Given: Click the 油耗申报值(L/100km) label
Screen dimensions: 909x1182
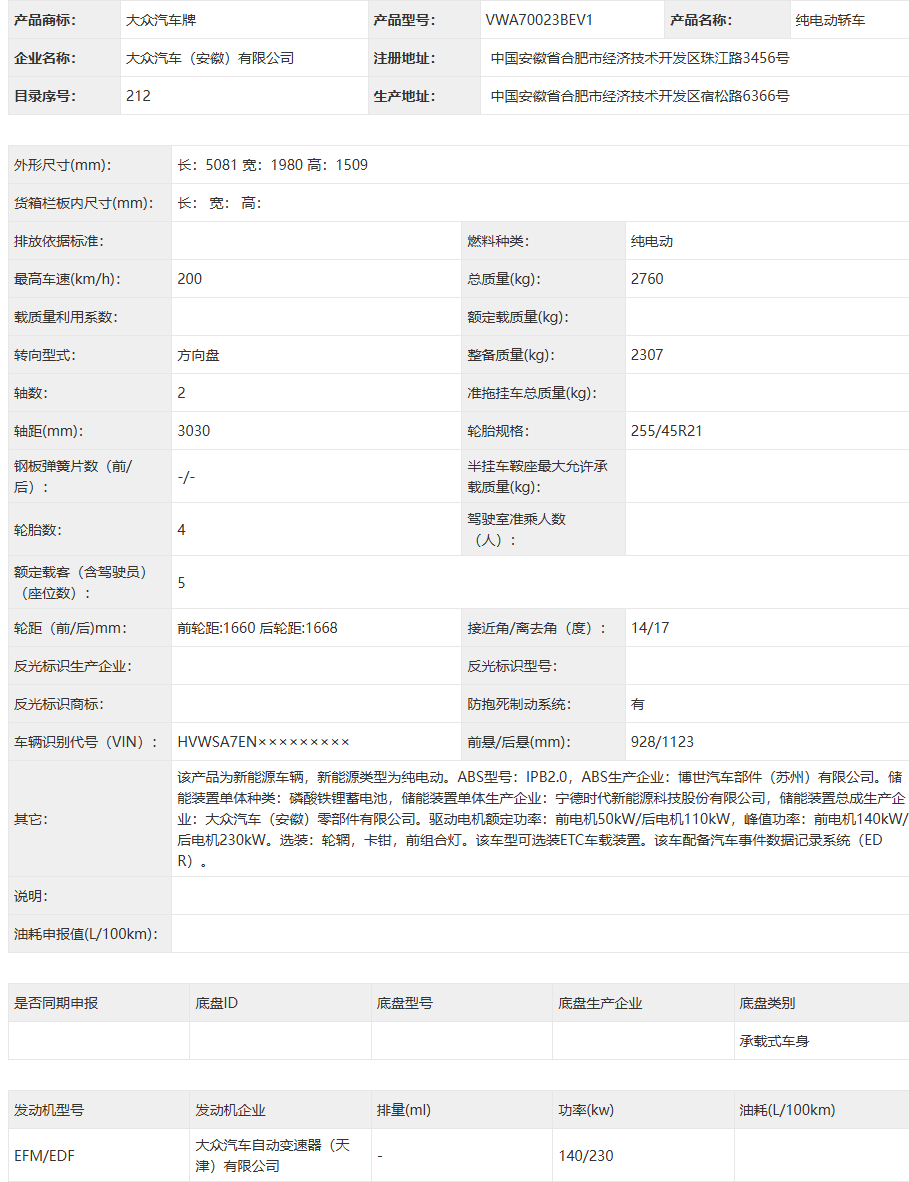Looking at the screenshot, I should [86, 934].
